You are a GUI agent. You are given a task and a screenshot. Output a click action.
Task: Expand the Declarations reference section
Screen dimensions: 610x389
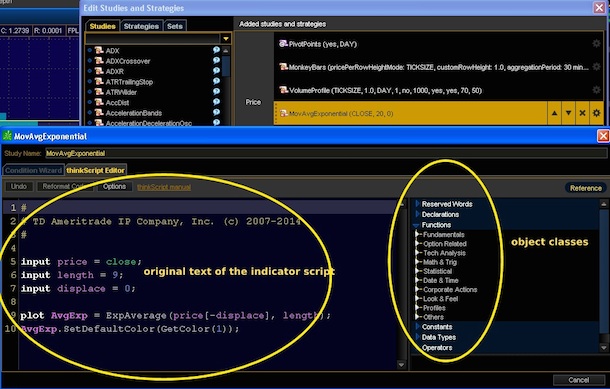[x=417, y=214]
